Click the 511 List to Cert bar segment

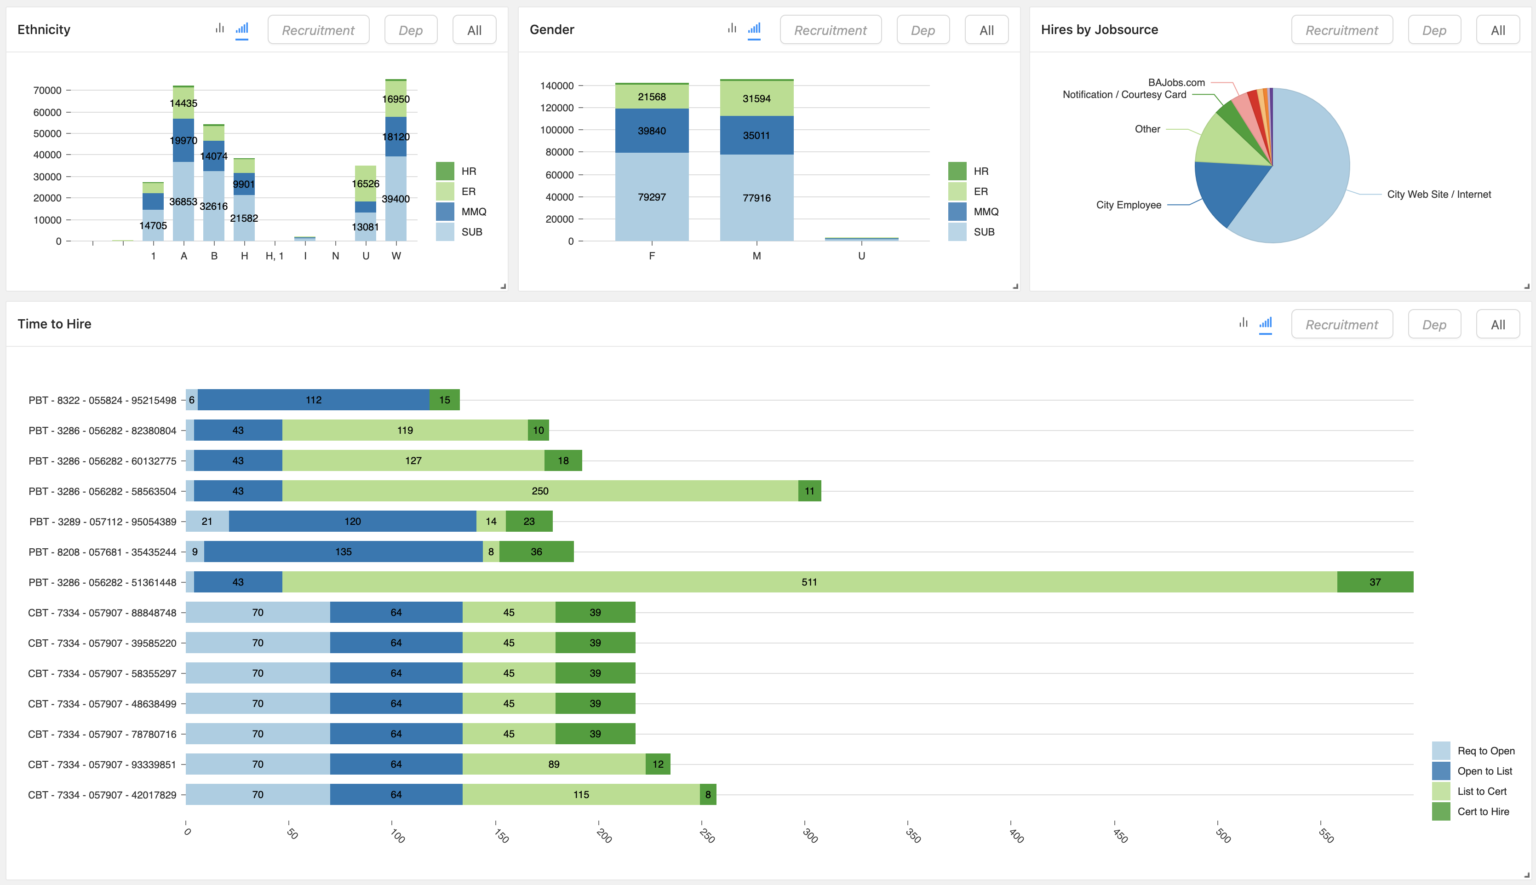coord(809,582)
